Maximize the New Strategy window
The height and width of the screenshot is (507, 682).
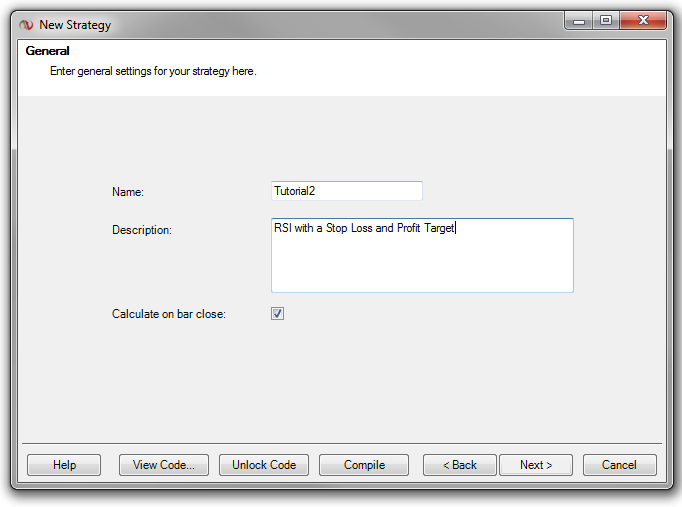click(605, 21)
